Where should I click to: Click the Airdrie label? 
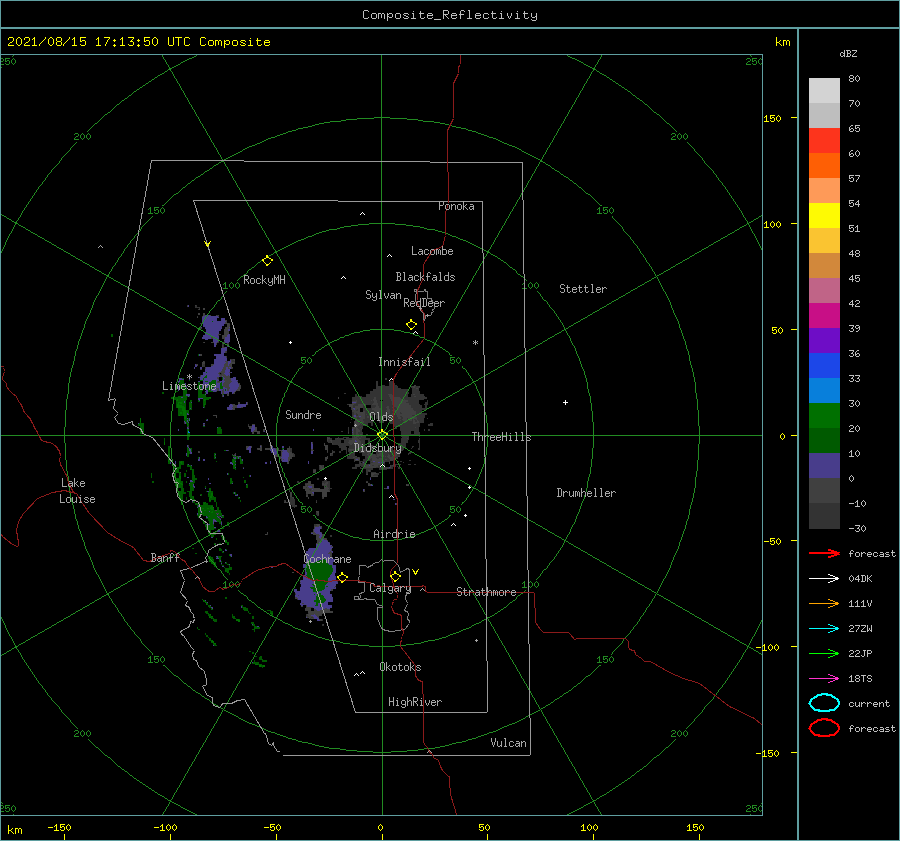[394, 534]
